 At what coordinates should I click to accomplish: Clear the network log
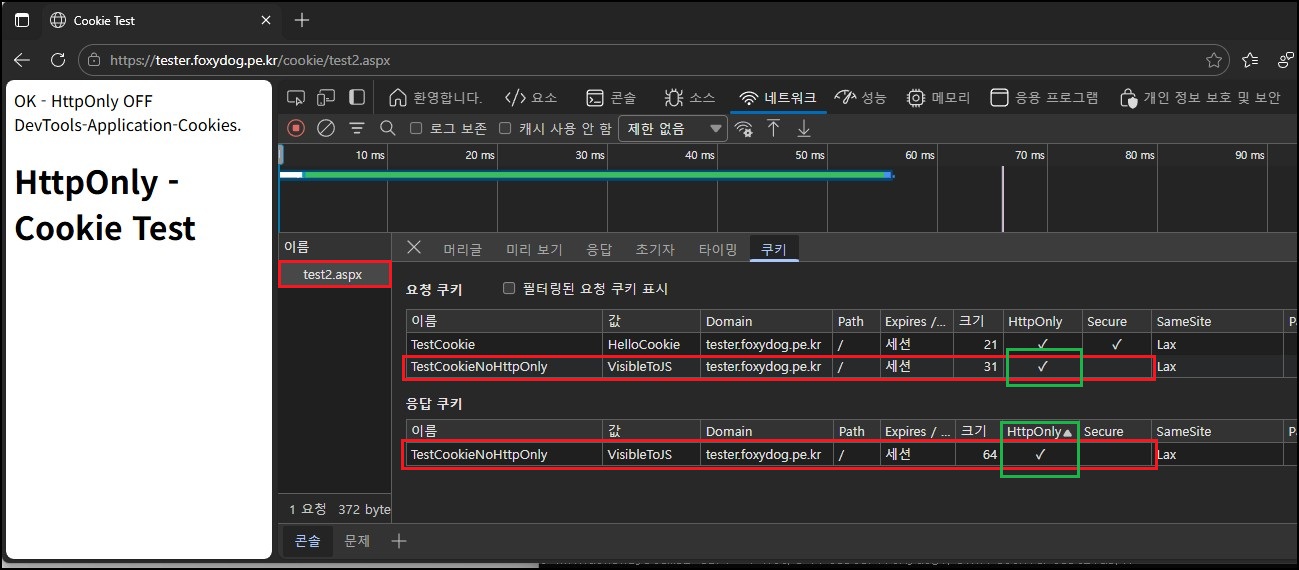click(326, 128)
